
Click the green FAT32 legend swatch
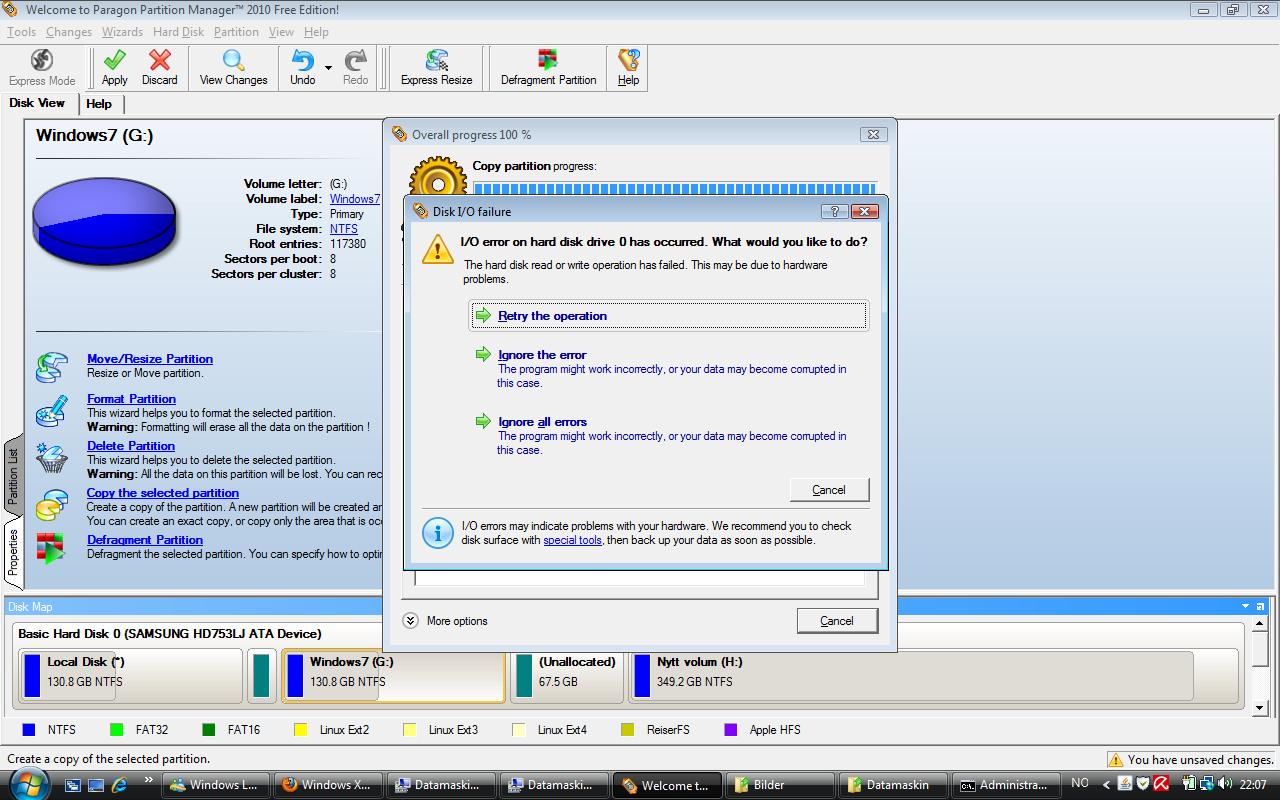(116, 730)
